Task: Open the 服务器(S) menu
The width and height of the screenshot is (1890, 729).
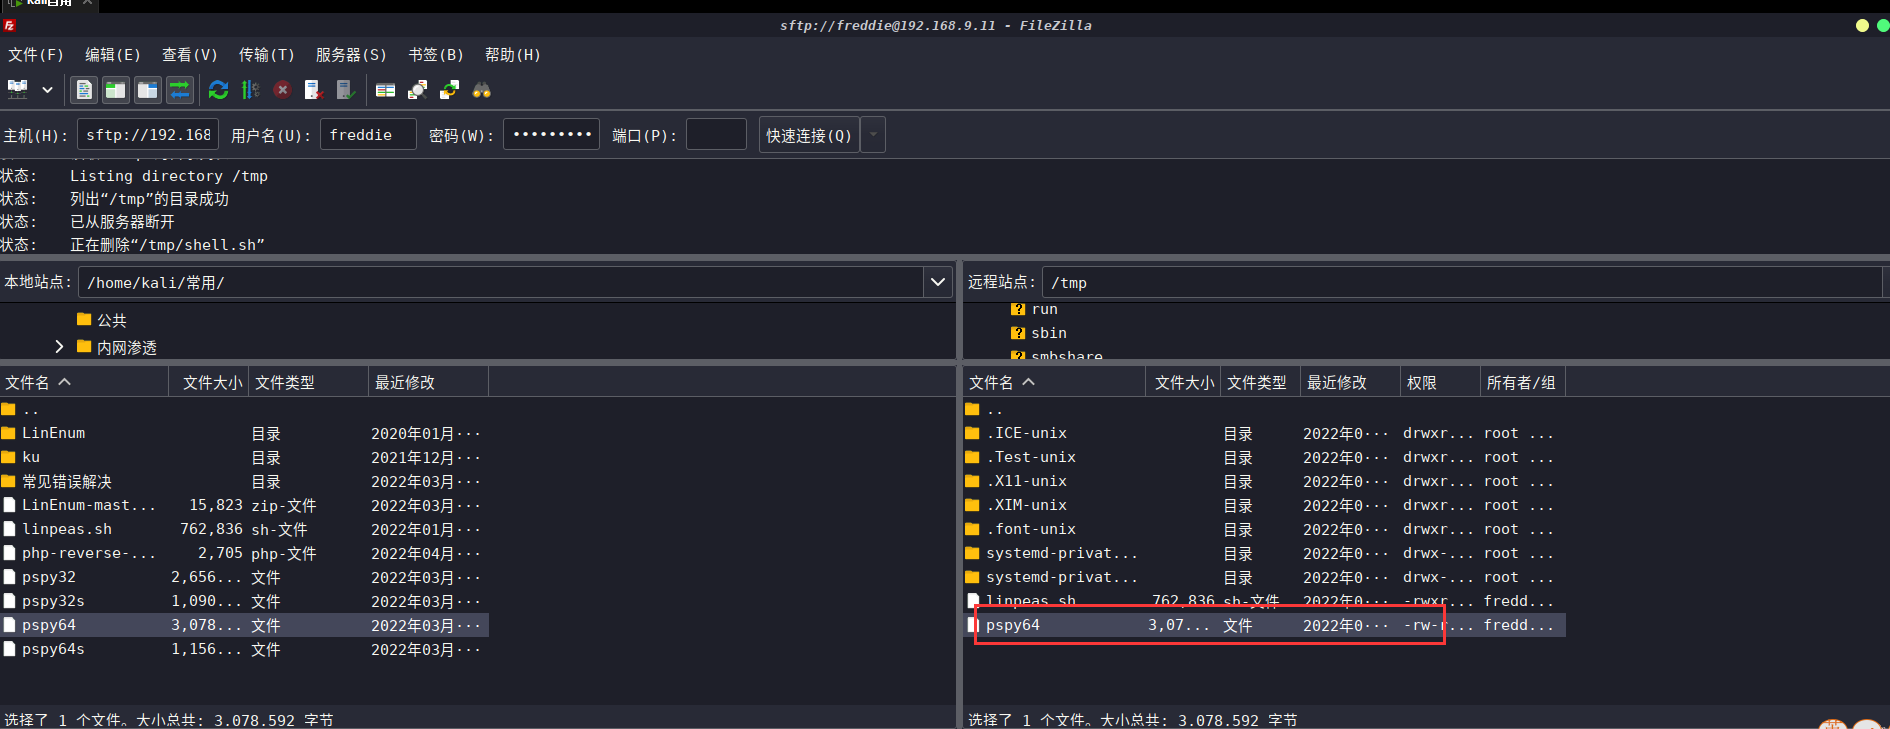Action: [351, 55]
